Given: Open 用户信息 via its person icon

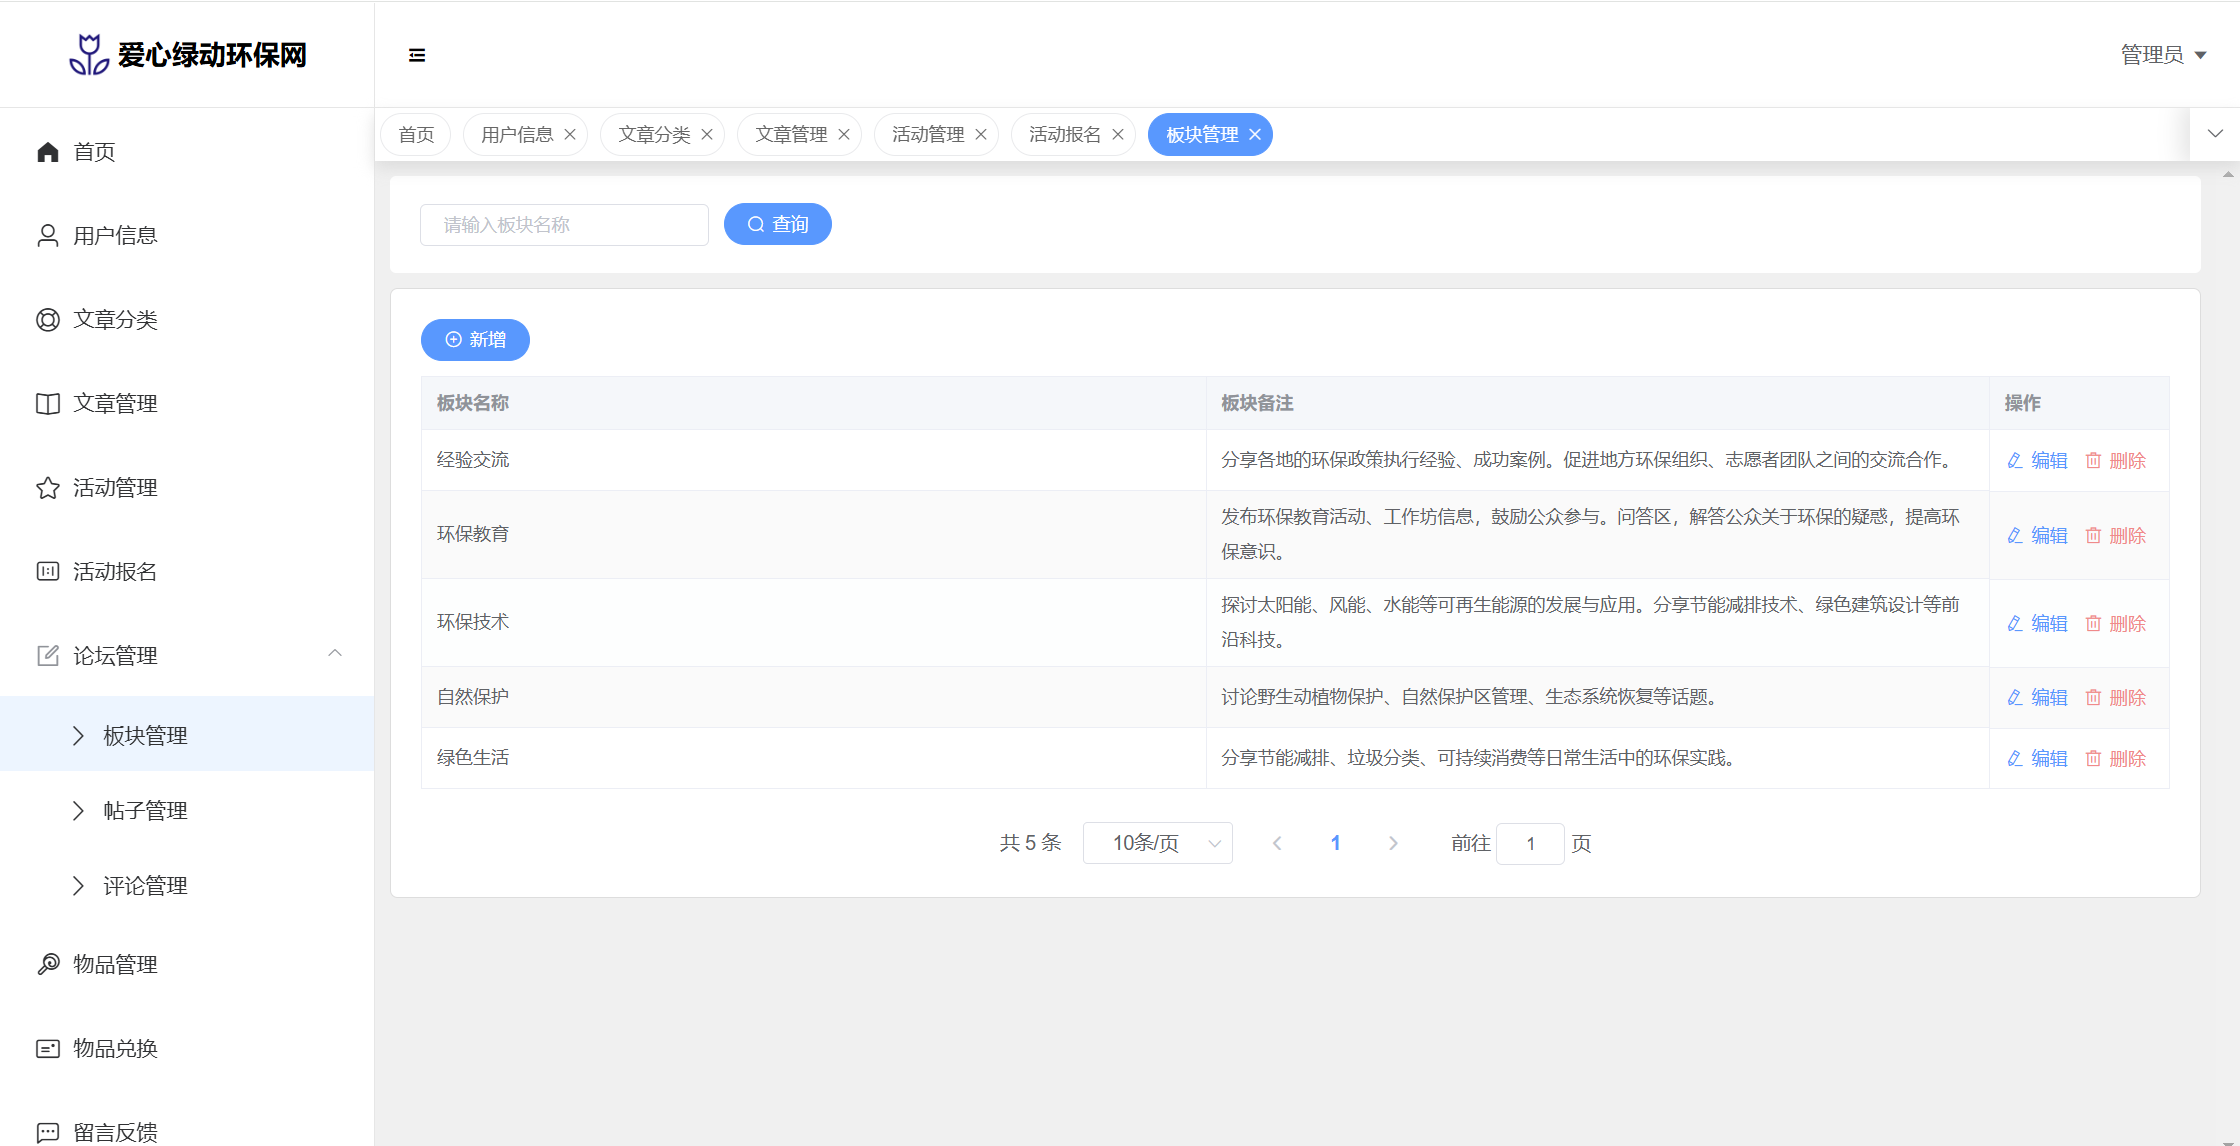Looking at the screenshot, I should tap(47, 236).
